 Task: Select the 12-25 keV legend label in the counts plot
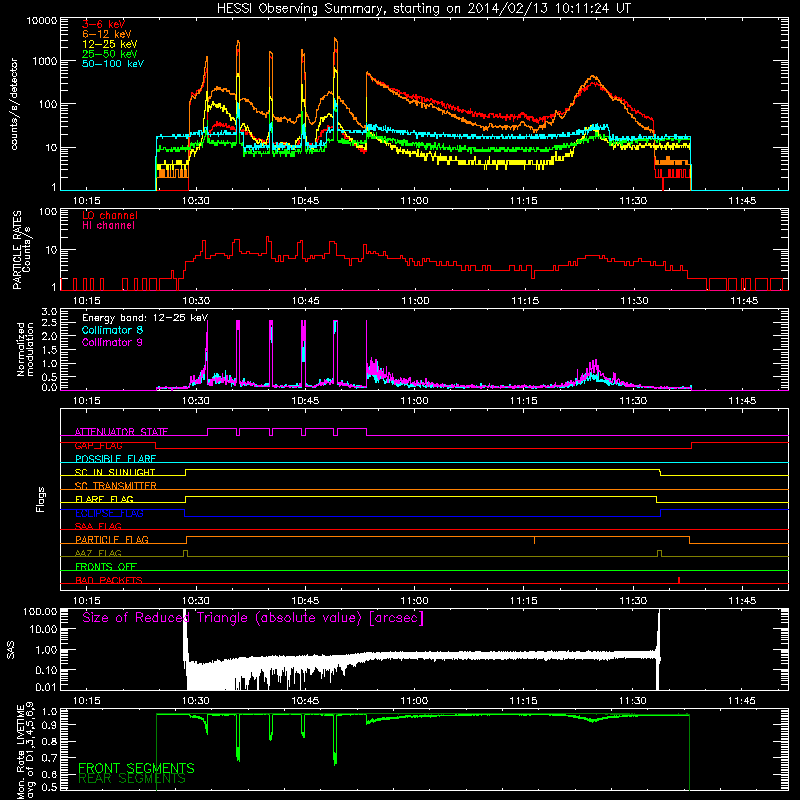click(110, 44)
